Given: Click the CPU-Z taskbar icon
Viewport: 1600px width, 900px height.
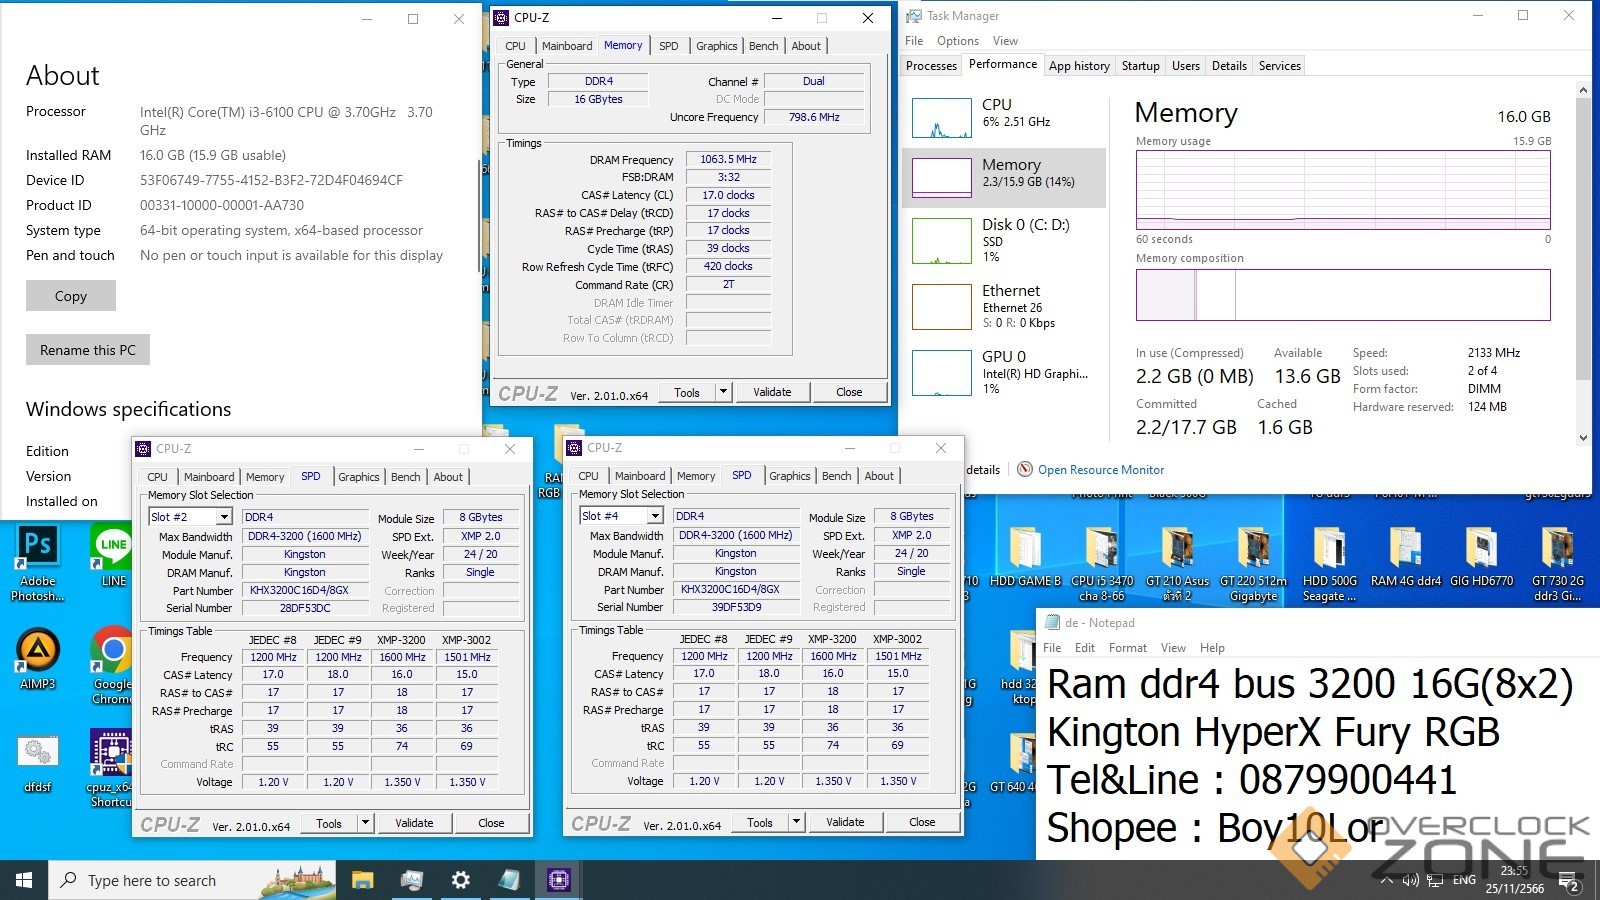Looking at the screenshot, I should pyautogui.click(x=558, y=880).
